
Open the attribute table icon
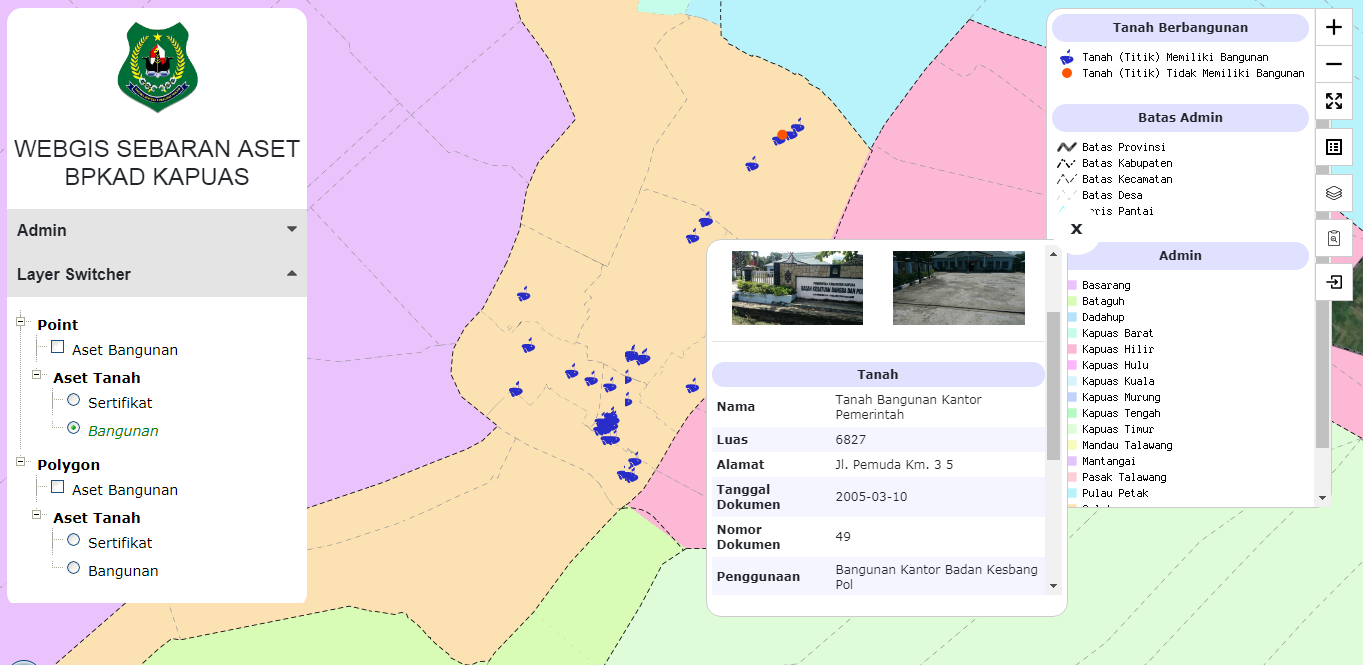point(1334,146)
